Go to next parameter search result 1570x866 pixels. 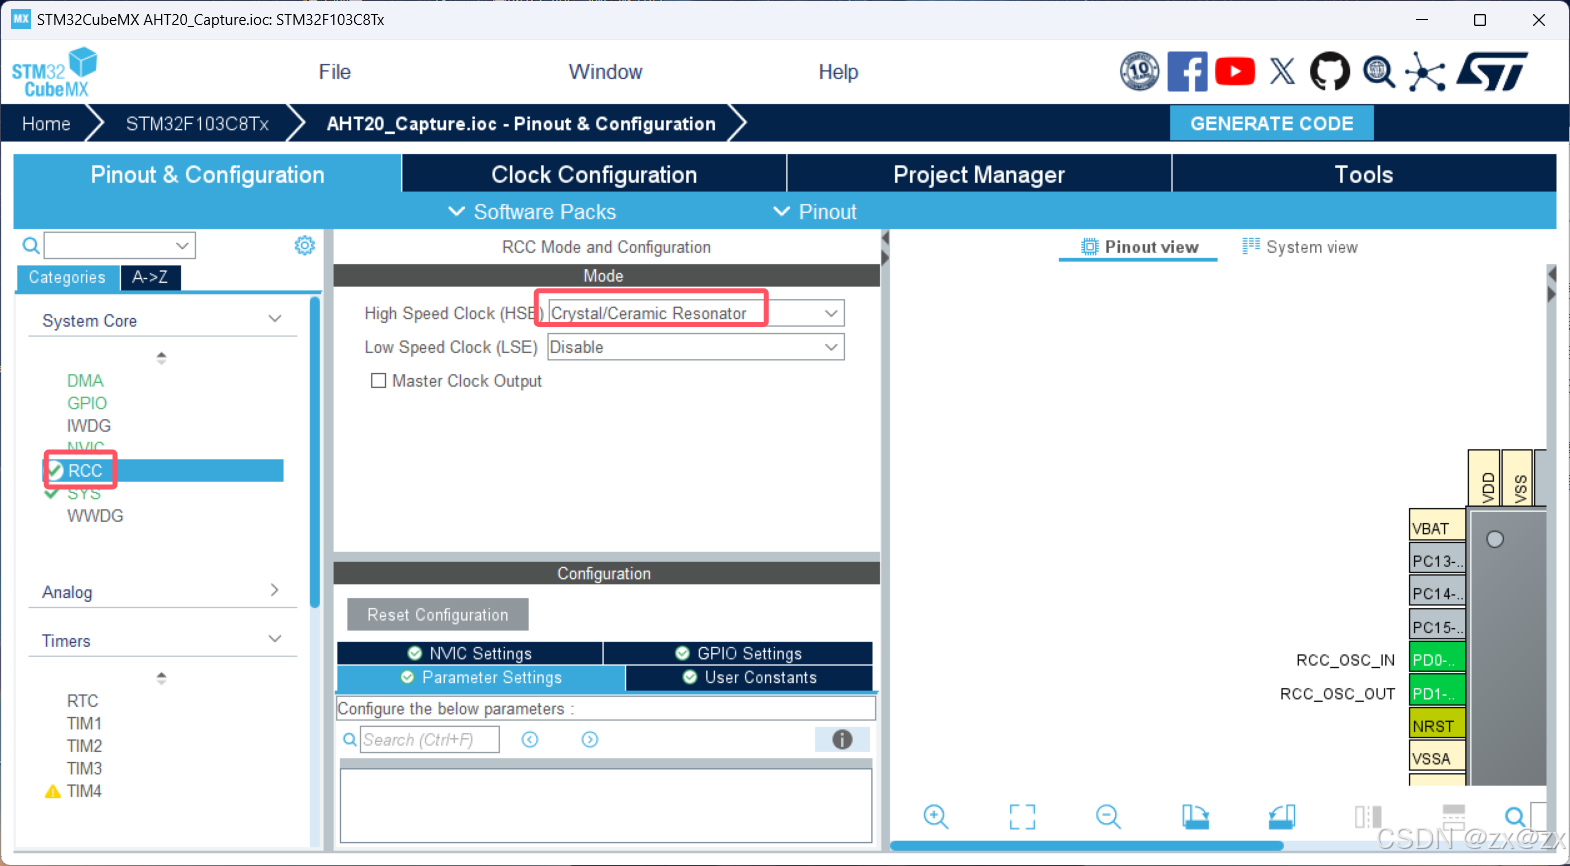[x=590, y=739]
